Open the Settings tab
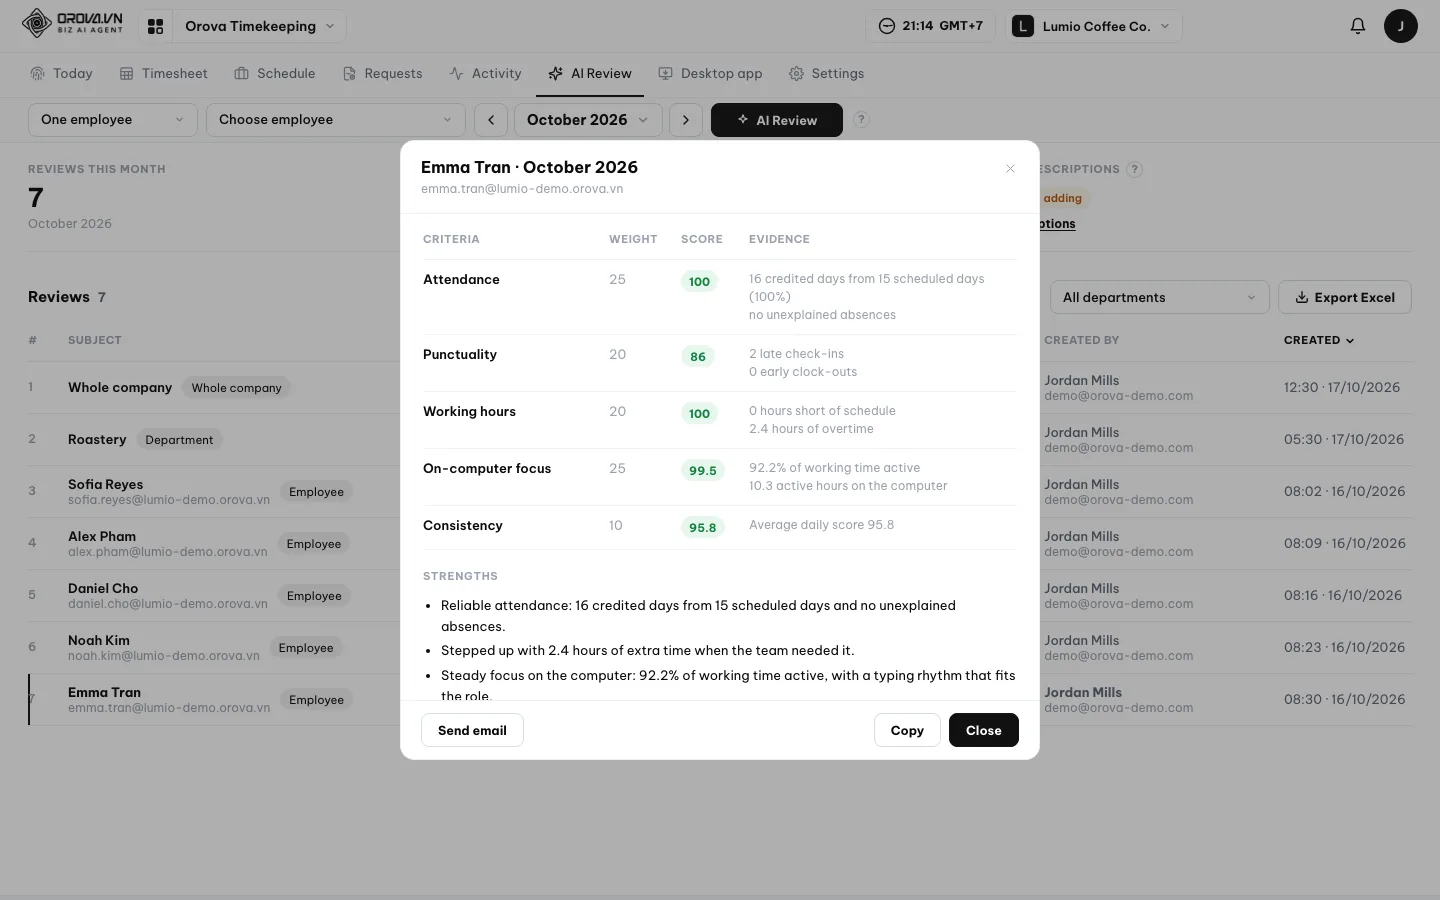 tap(827, 73)
